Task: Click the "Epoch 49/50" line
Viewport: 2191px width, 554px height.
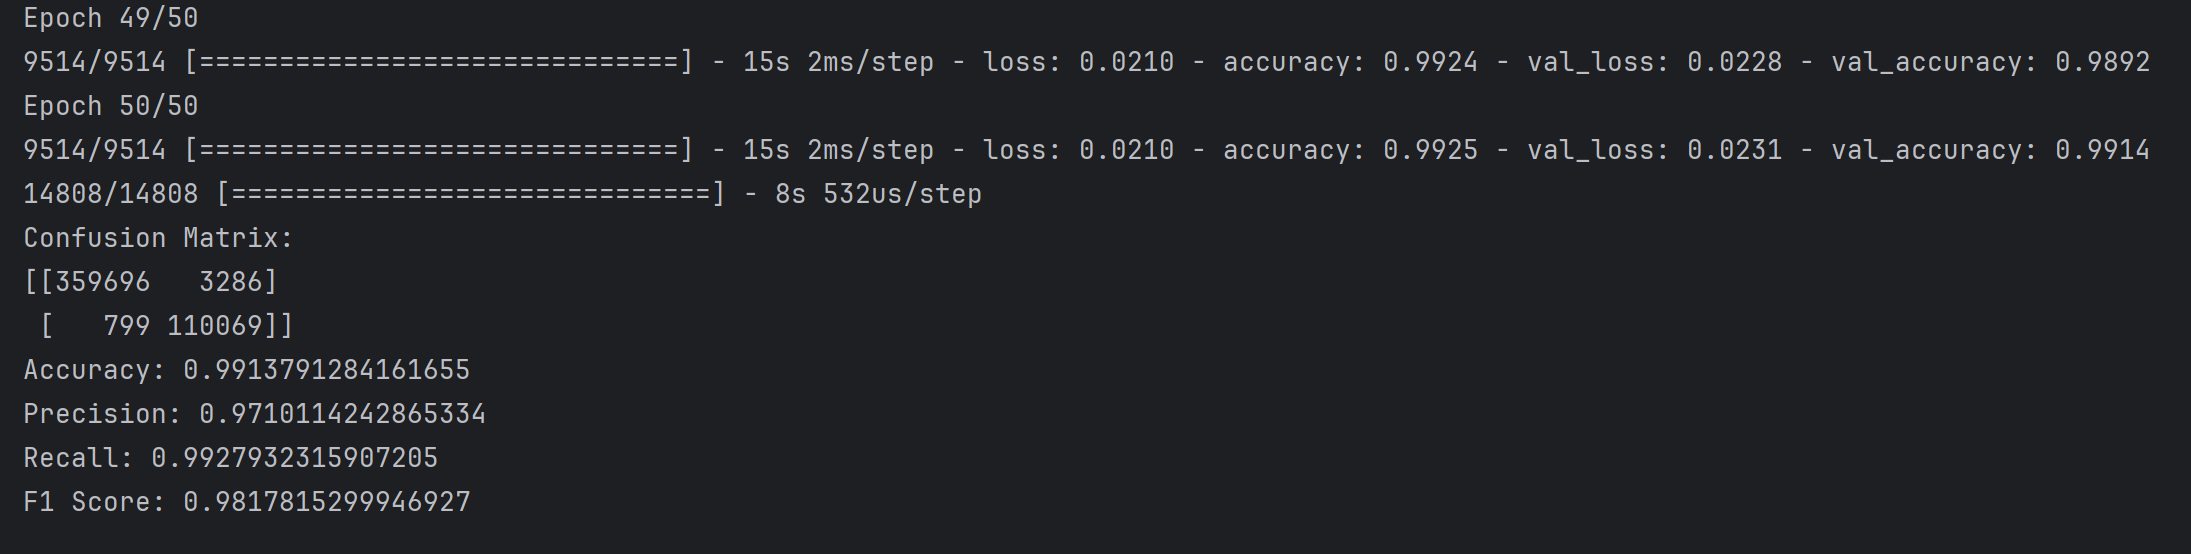Action: pos(110,18)
